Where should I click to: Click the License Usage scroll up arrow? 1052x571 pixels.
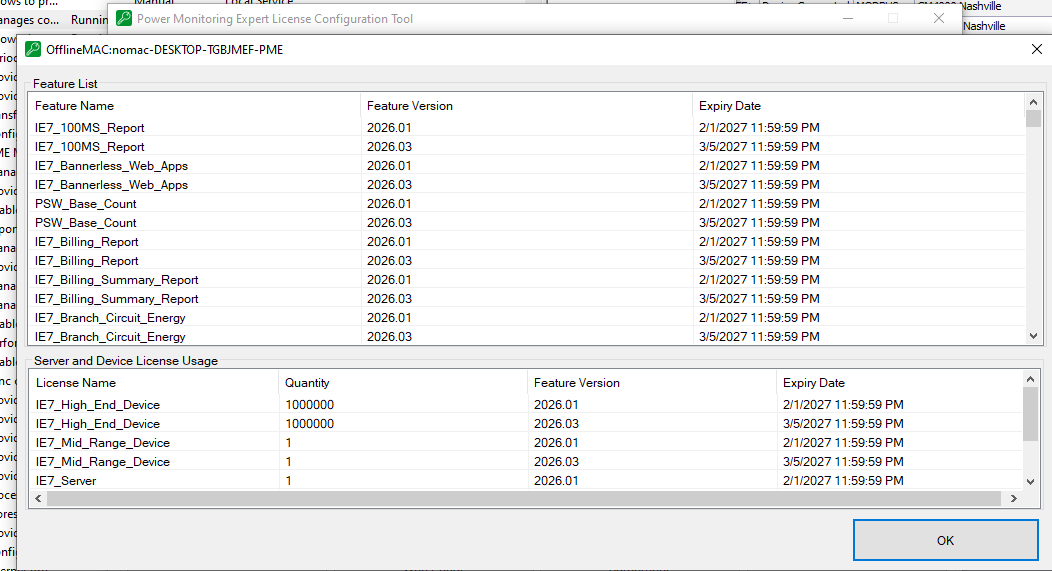[1031, 379]
